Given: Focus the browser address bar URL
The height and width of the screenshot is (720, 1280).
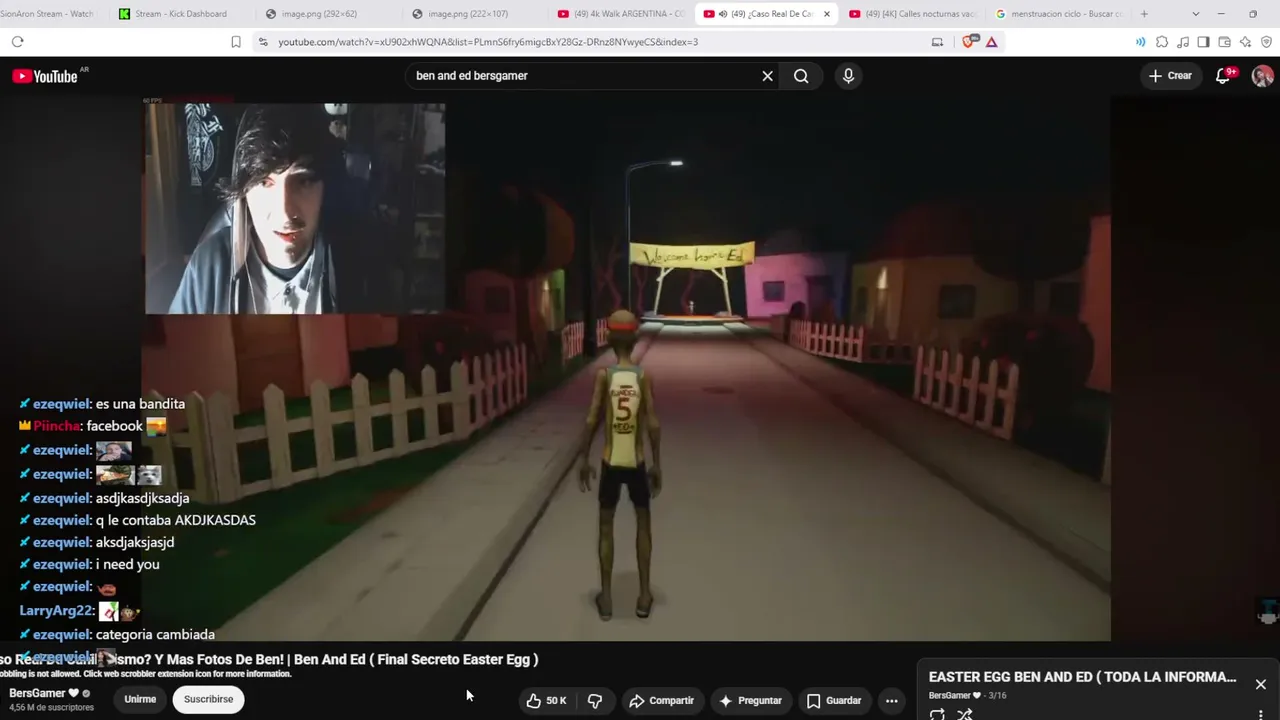Looking at the screenshot, I should click(x=488, y=42).
